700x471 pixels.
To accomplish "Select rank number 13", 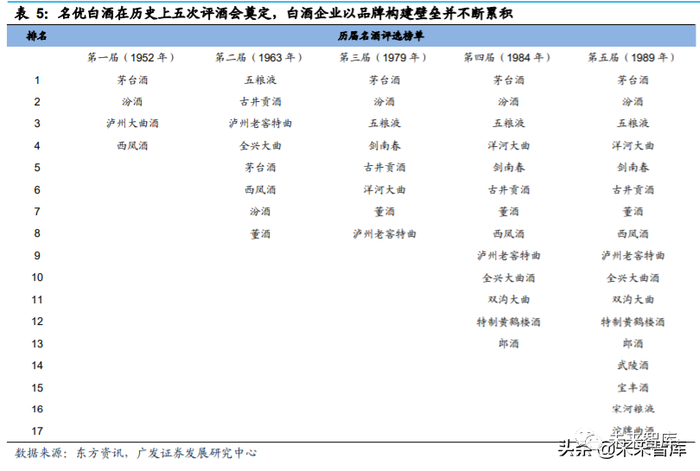I will pos(37,344).
